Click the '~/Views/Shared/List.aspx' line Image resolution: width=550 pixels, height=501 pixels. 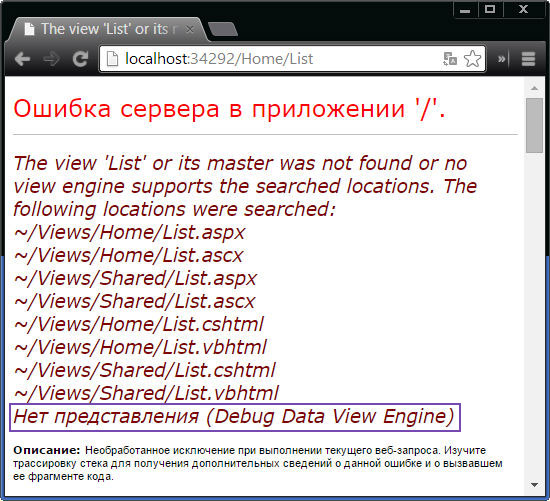click(x=135, y=278)
